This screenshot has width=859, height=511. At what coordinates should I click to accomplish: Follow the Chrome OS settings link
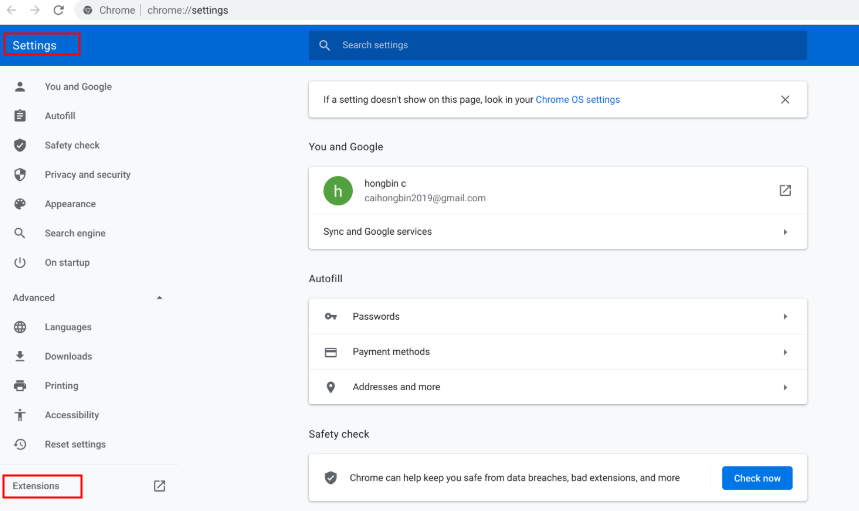577,100
